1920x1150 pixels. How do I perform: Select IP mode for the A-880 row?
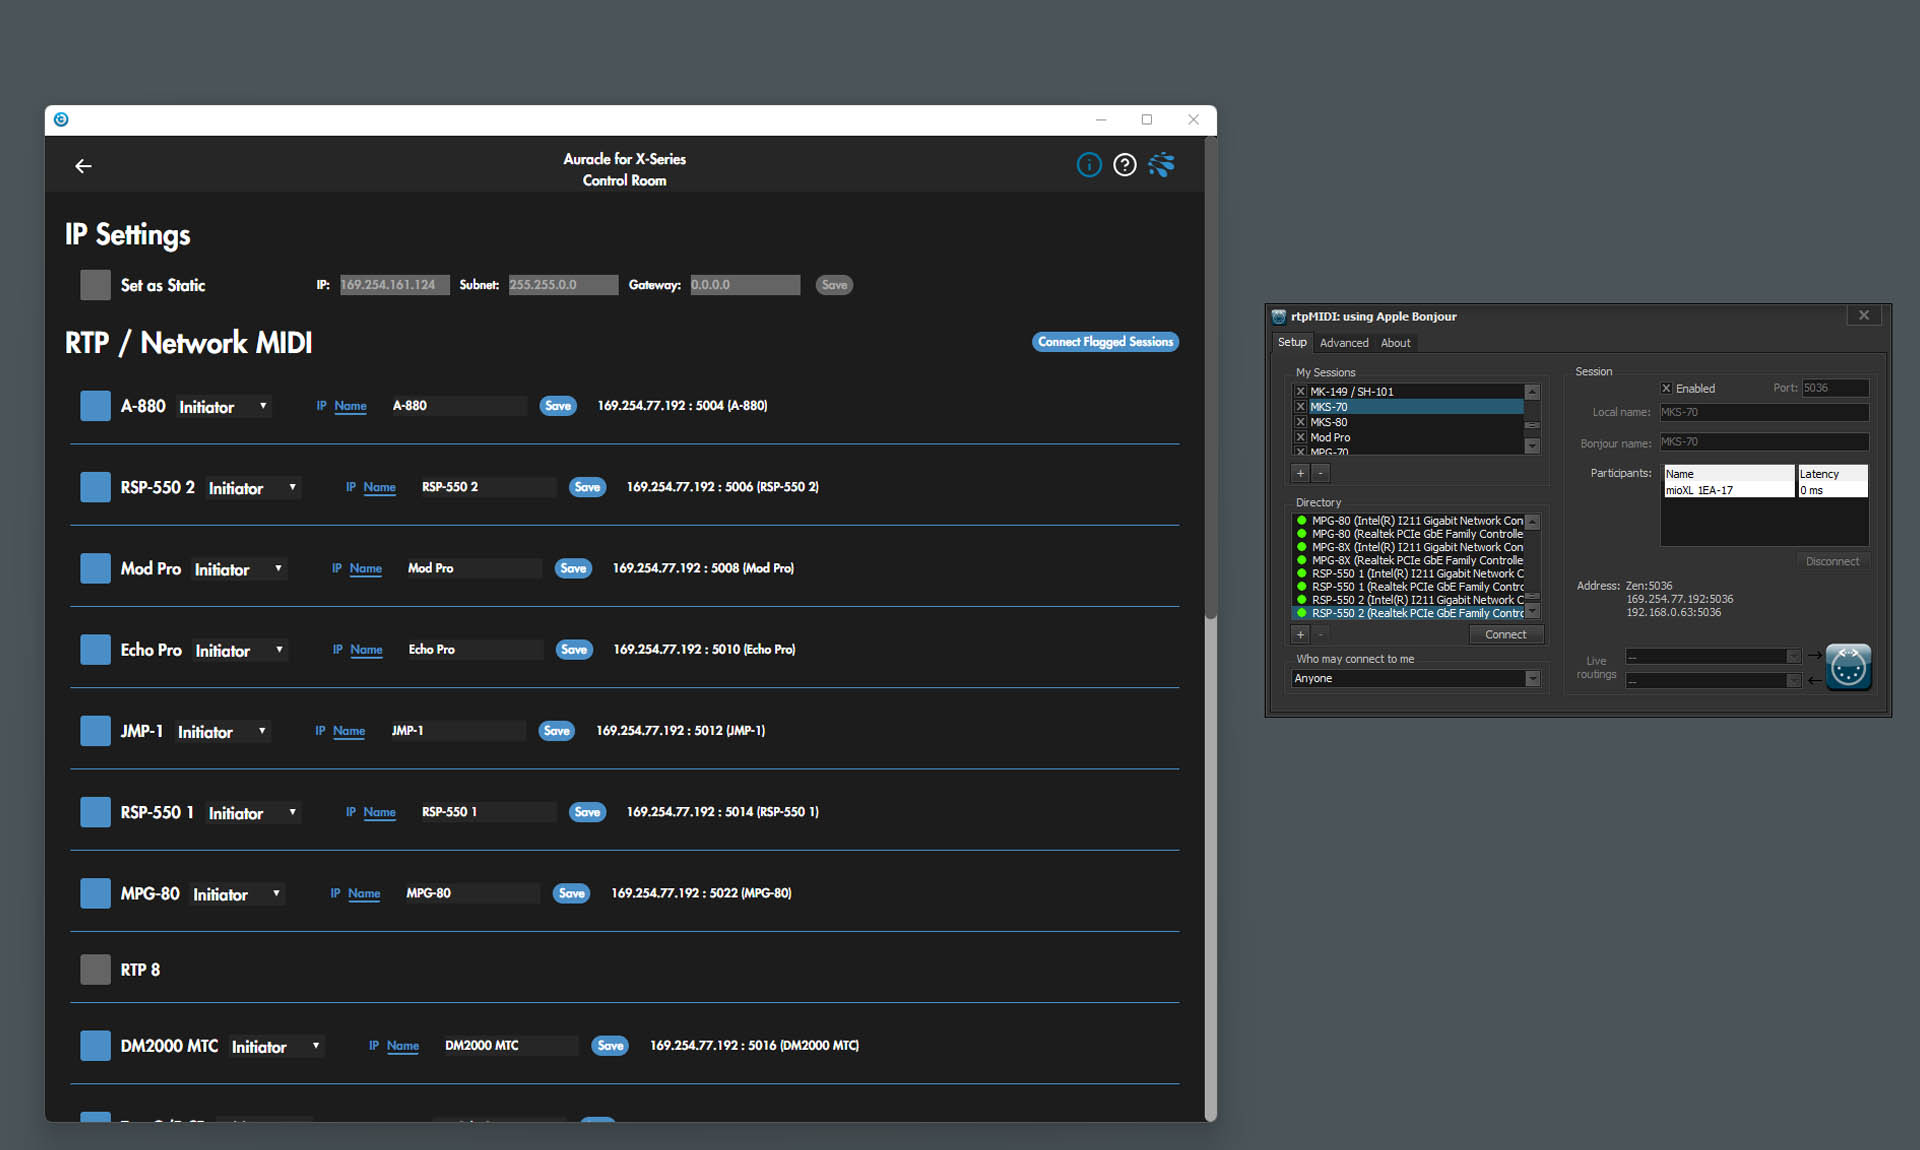click(321, 406)
